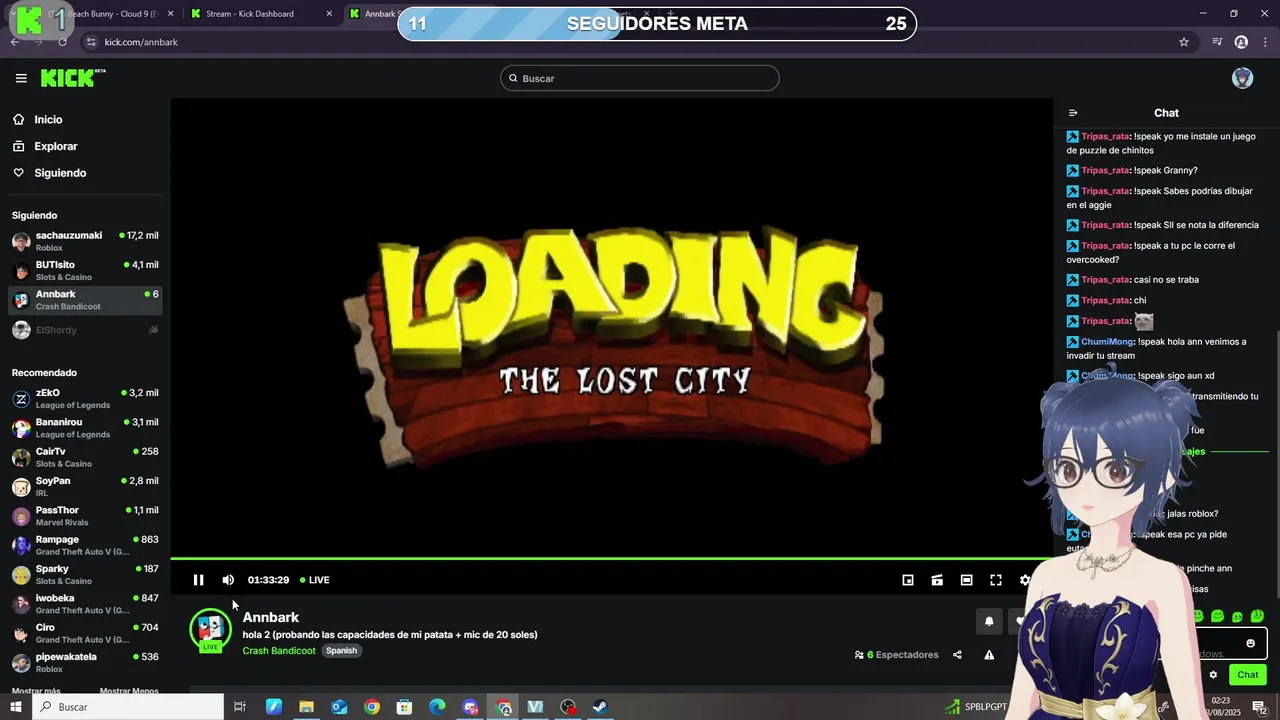Jump to LIVE position

click(314, 580)
